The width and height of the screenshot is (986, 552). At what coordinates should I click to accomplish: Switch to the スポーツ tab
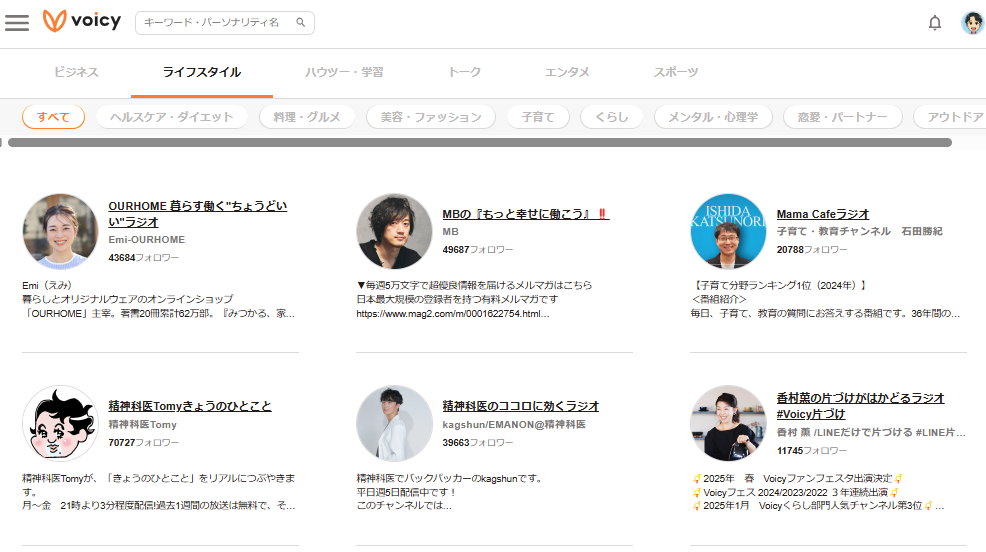[675, 72]
